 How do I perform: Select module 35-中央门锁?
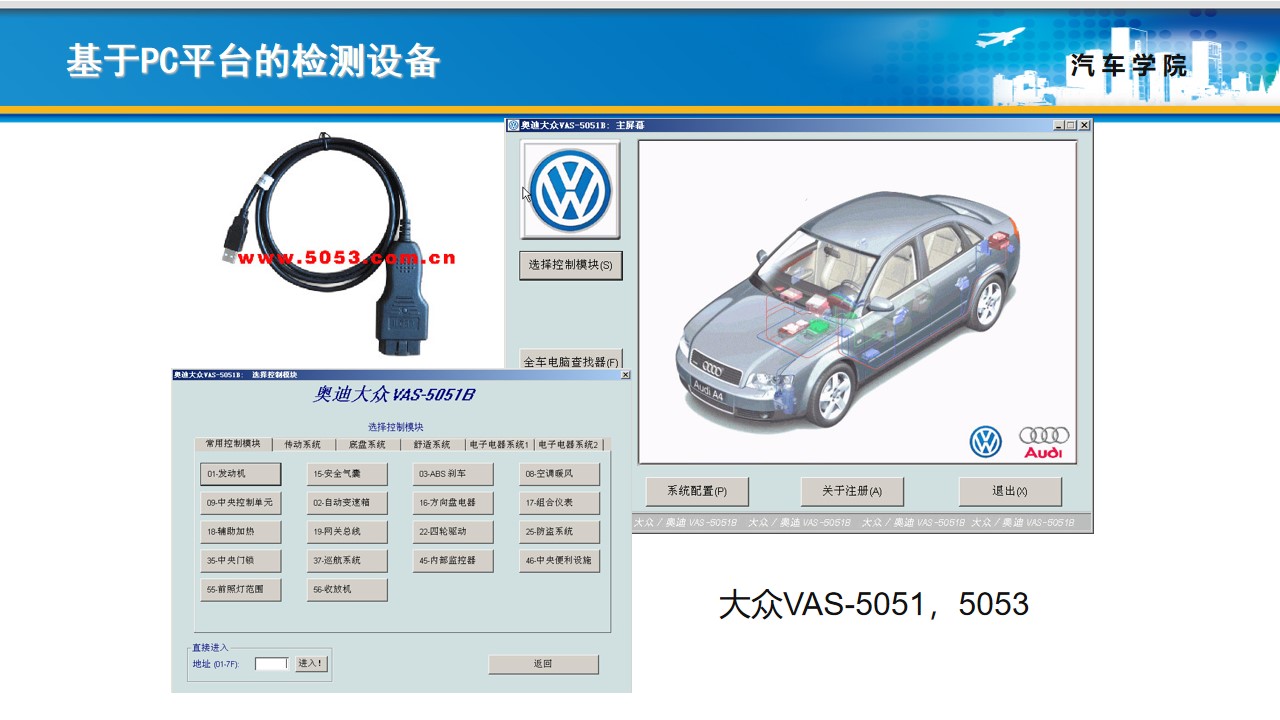click(x=241, y=561)
